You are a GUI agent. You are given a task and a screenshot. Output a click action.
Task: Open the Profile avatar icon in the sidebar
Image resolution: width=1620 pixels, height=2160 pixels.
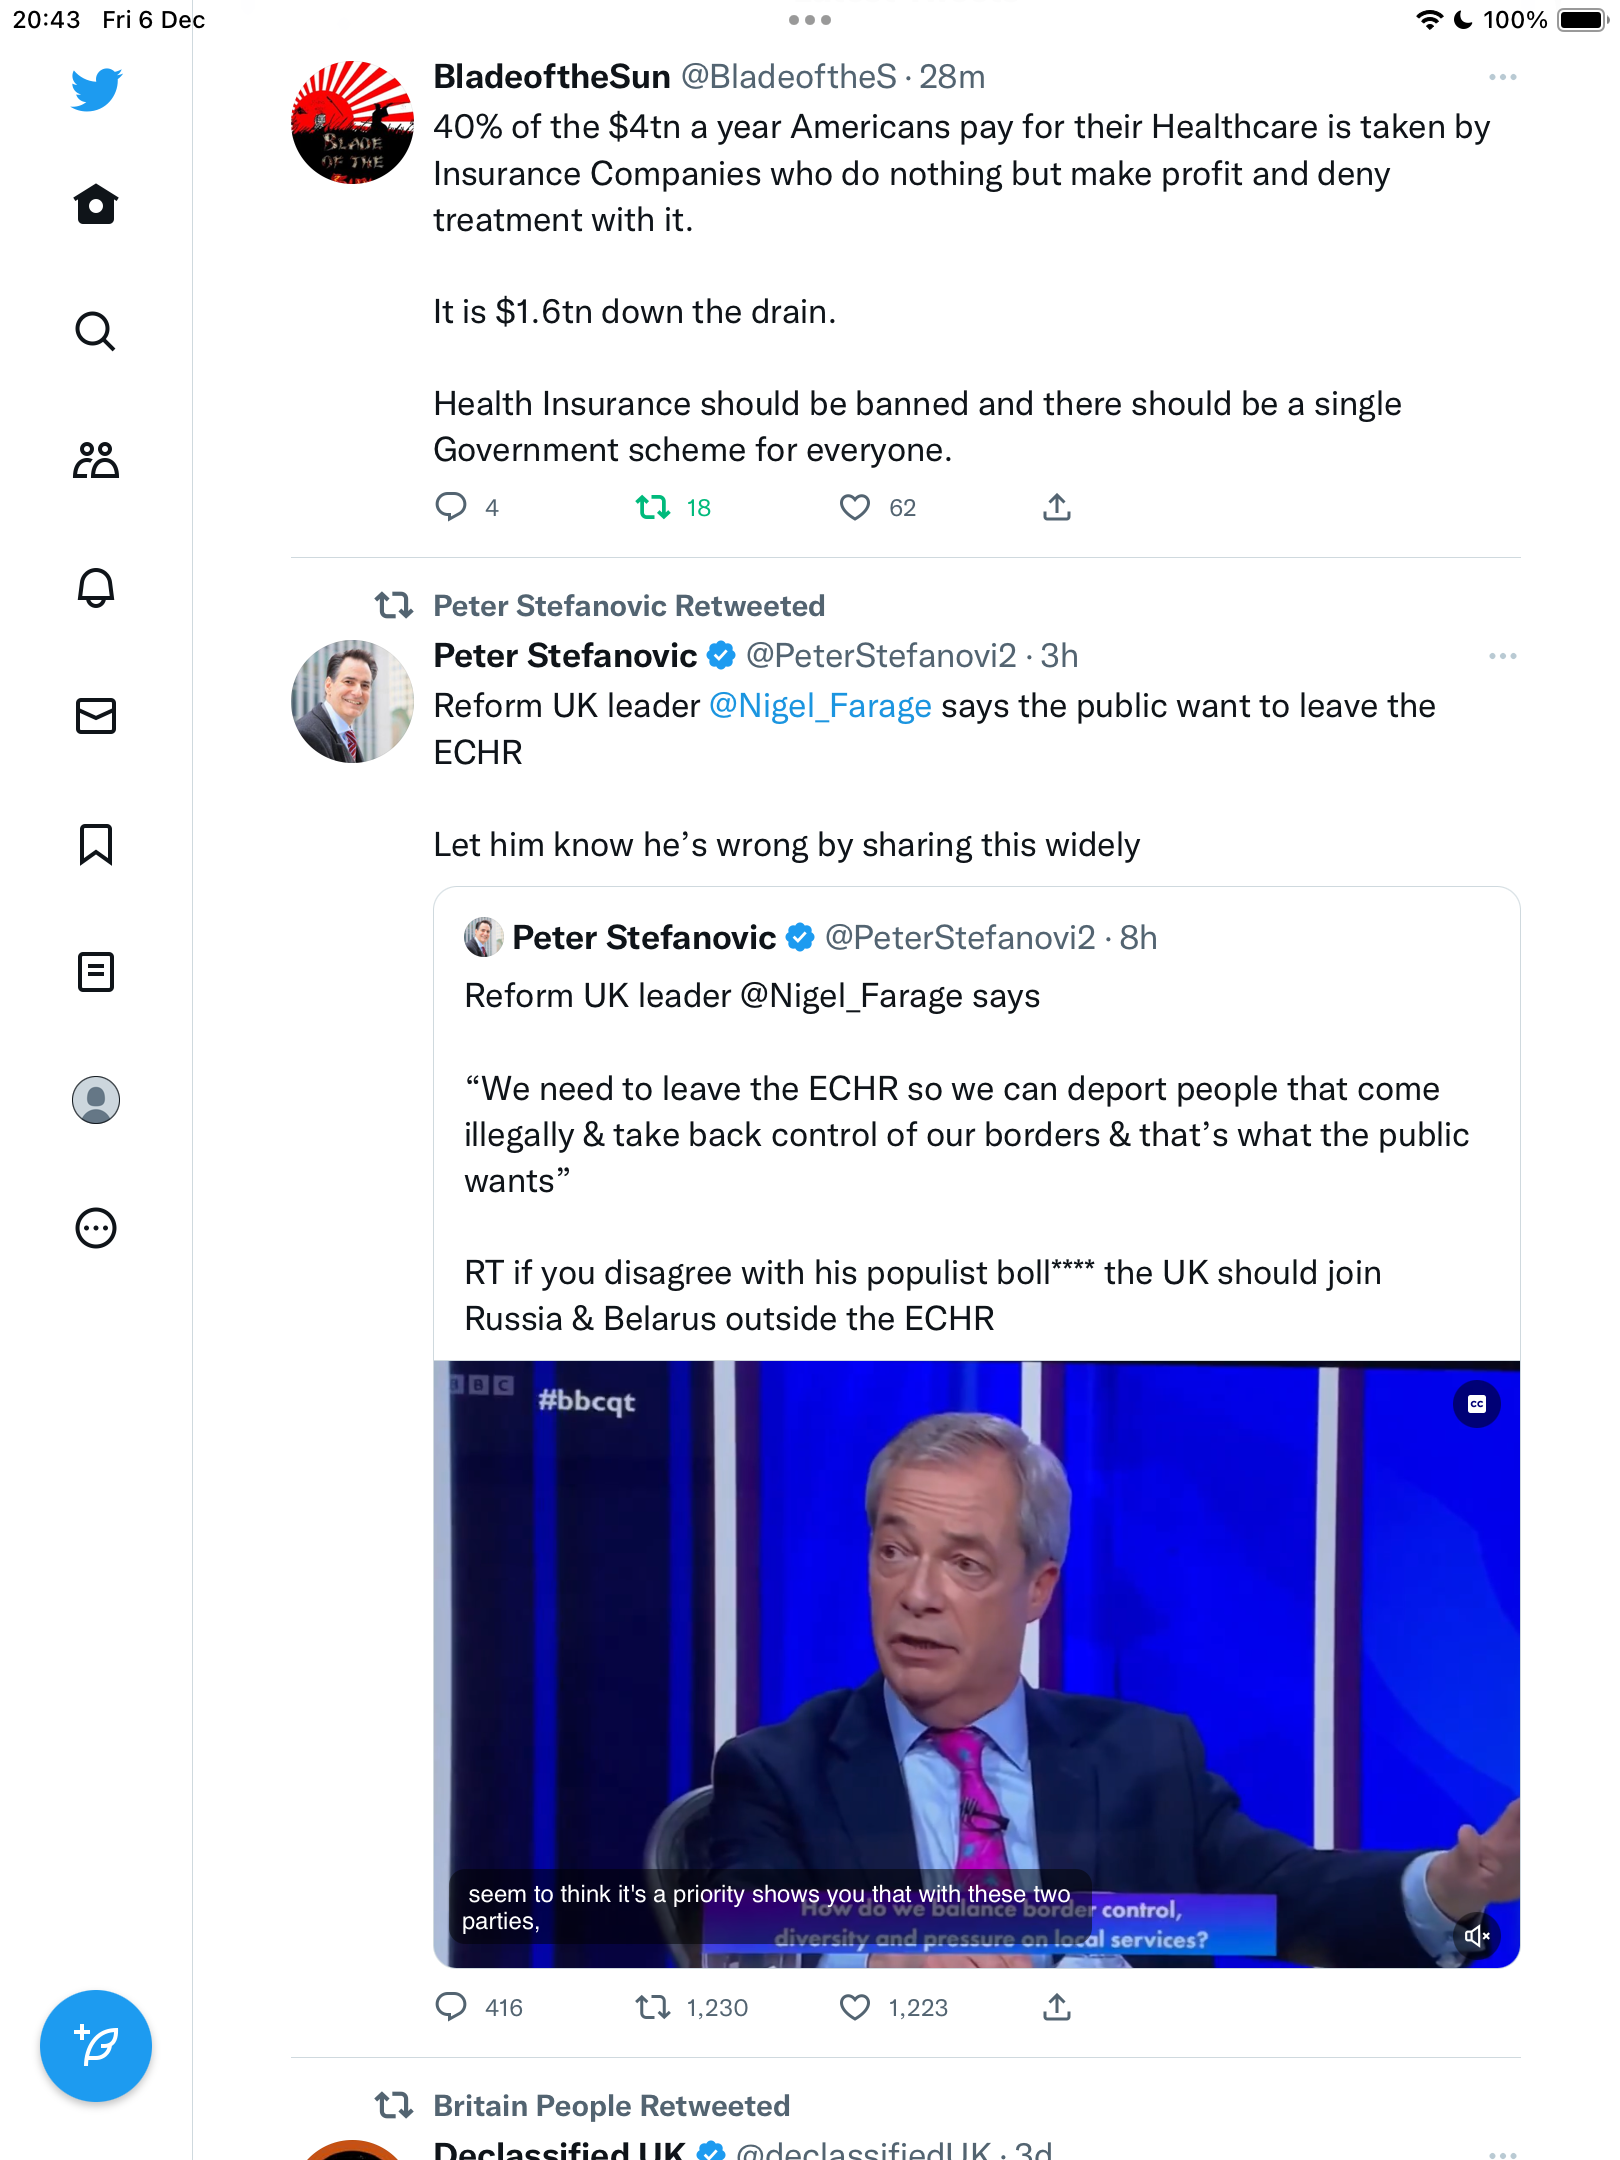pos(96,1100)
